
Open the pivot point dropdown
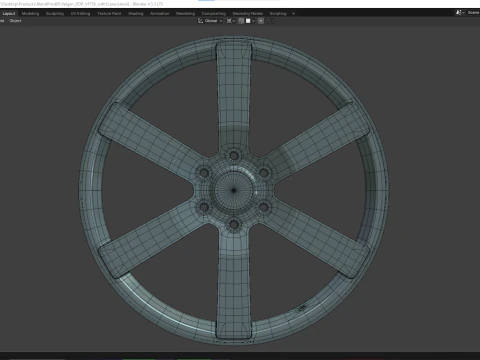231,21
